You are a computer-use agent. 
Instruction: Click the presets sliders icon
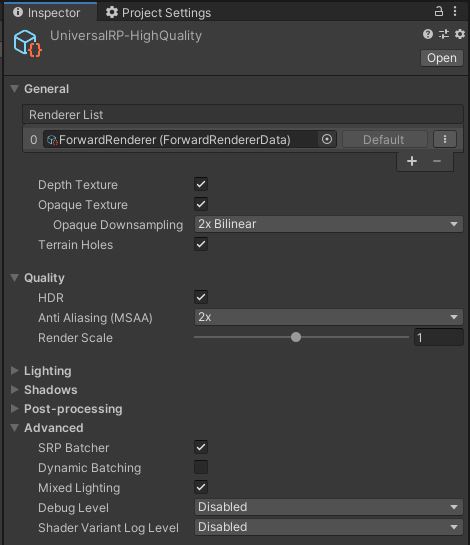[x=444, y=34]
